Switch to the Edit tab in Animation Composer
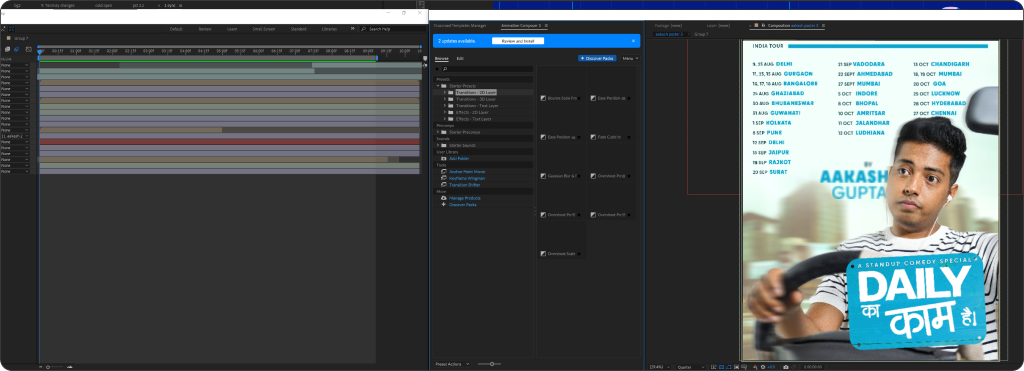Image resolution: width=1024 pixels, height=371 pixels. 460,58
